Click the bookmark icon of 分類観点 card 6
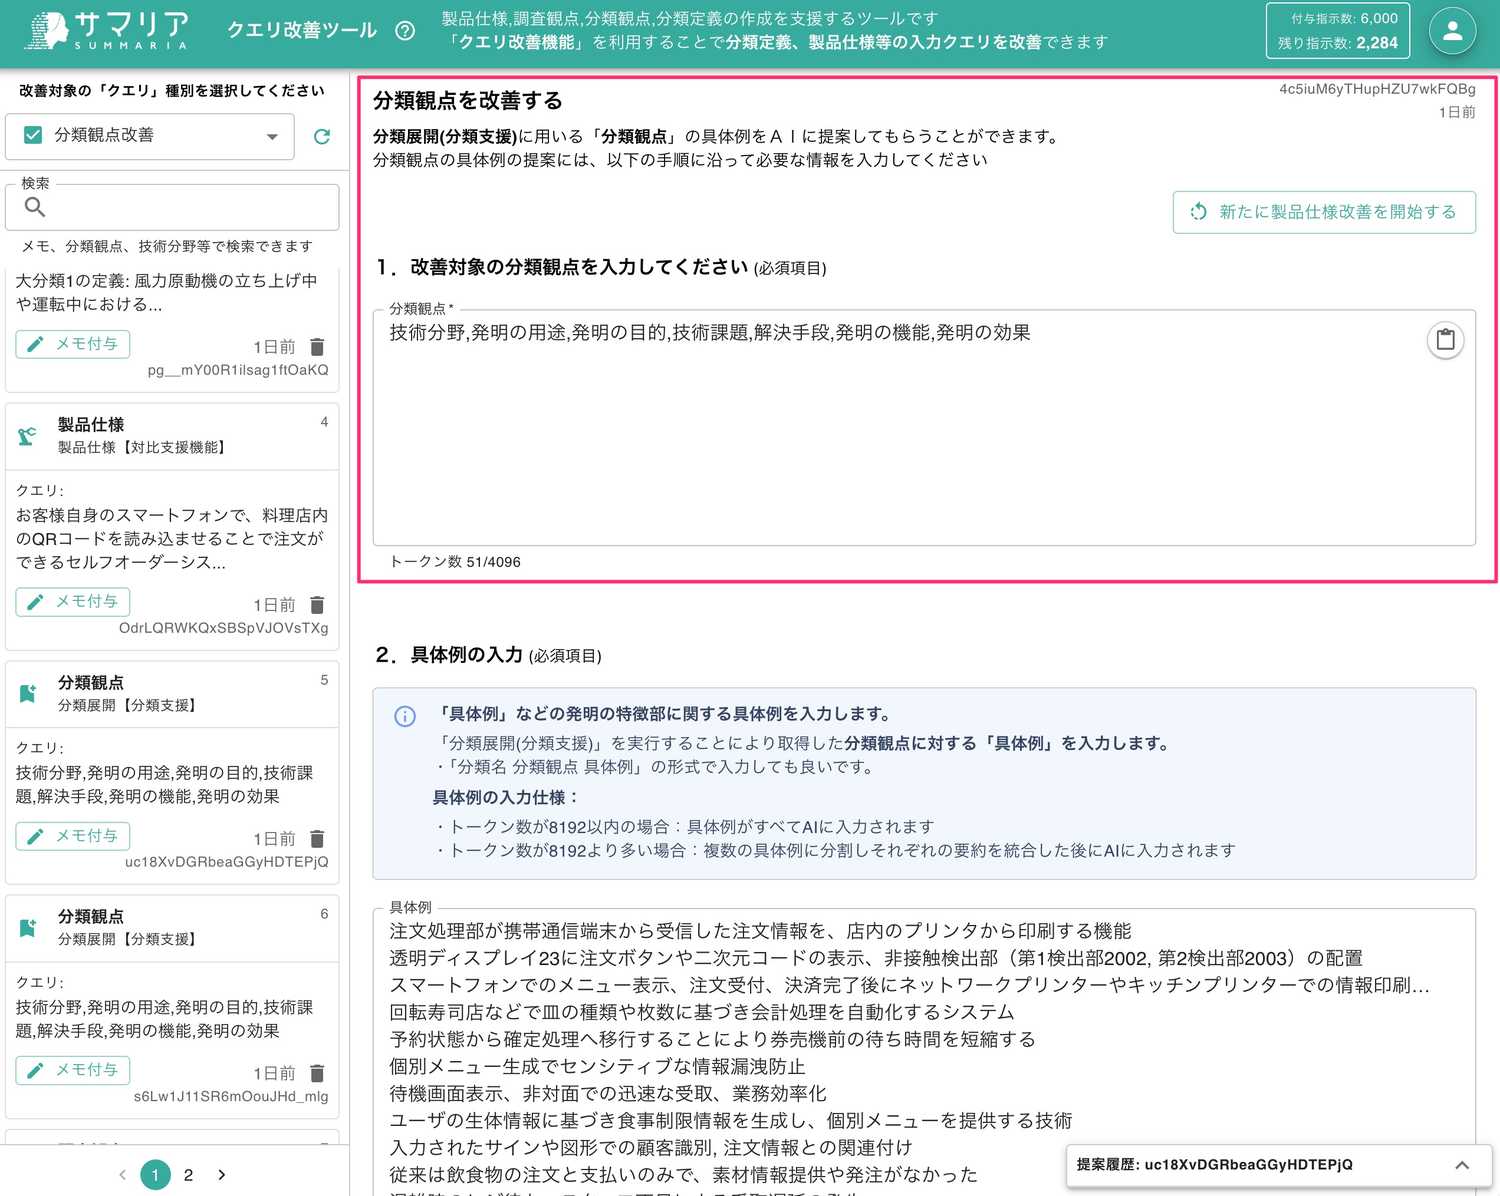Viewport: 1500px width, 1196px height. pos(28,927)
